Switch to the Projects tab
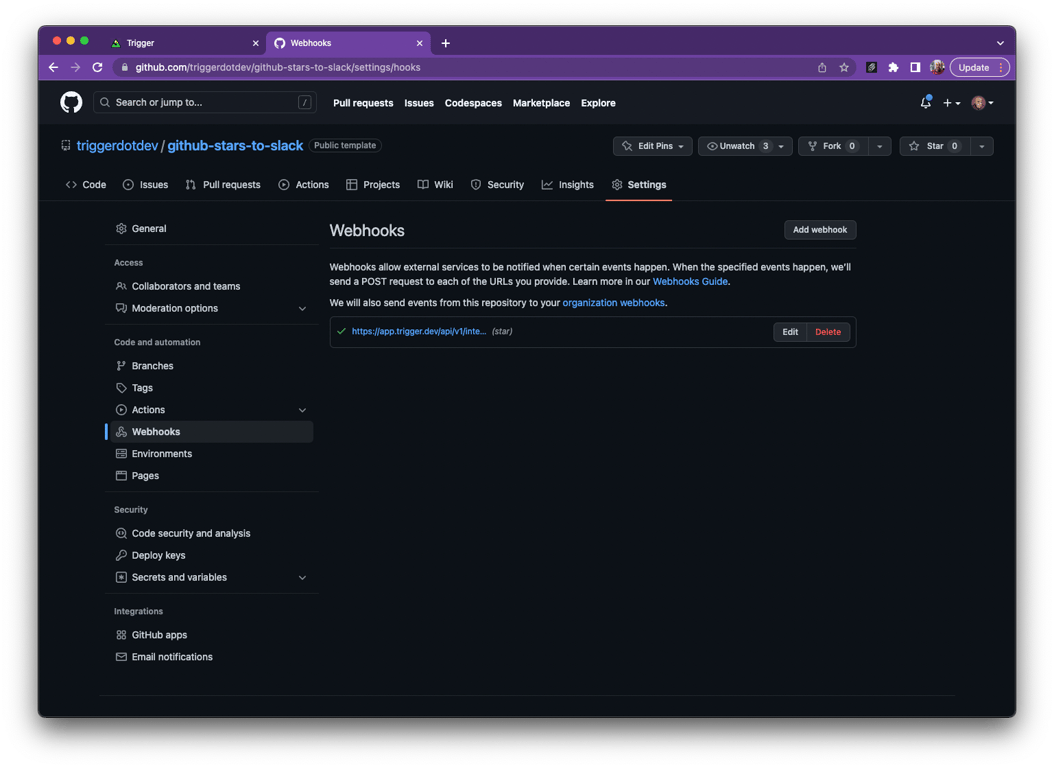 [373, 185]
